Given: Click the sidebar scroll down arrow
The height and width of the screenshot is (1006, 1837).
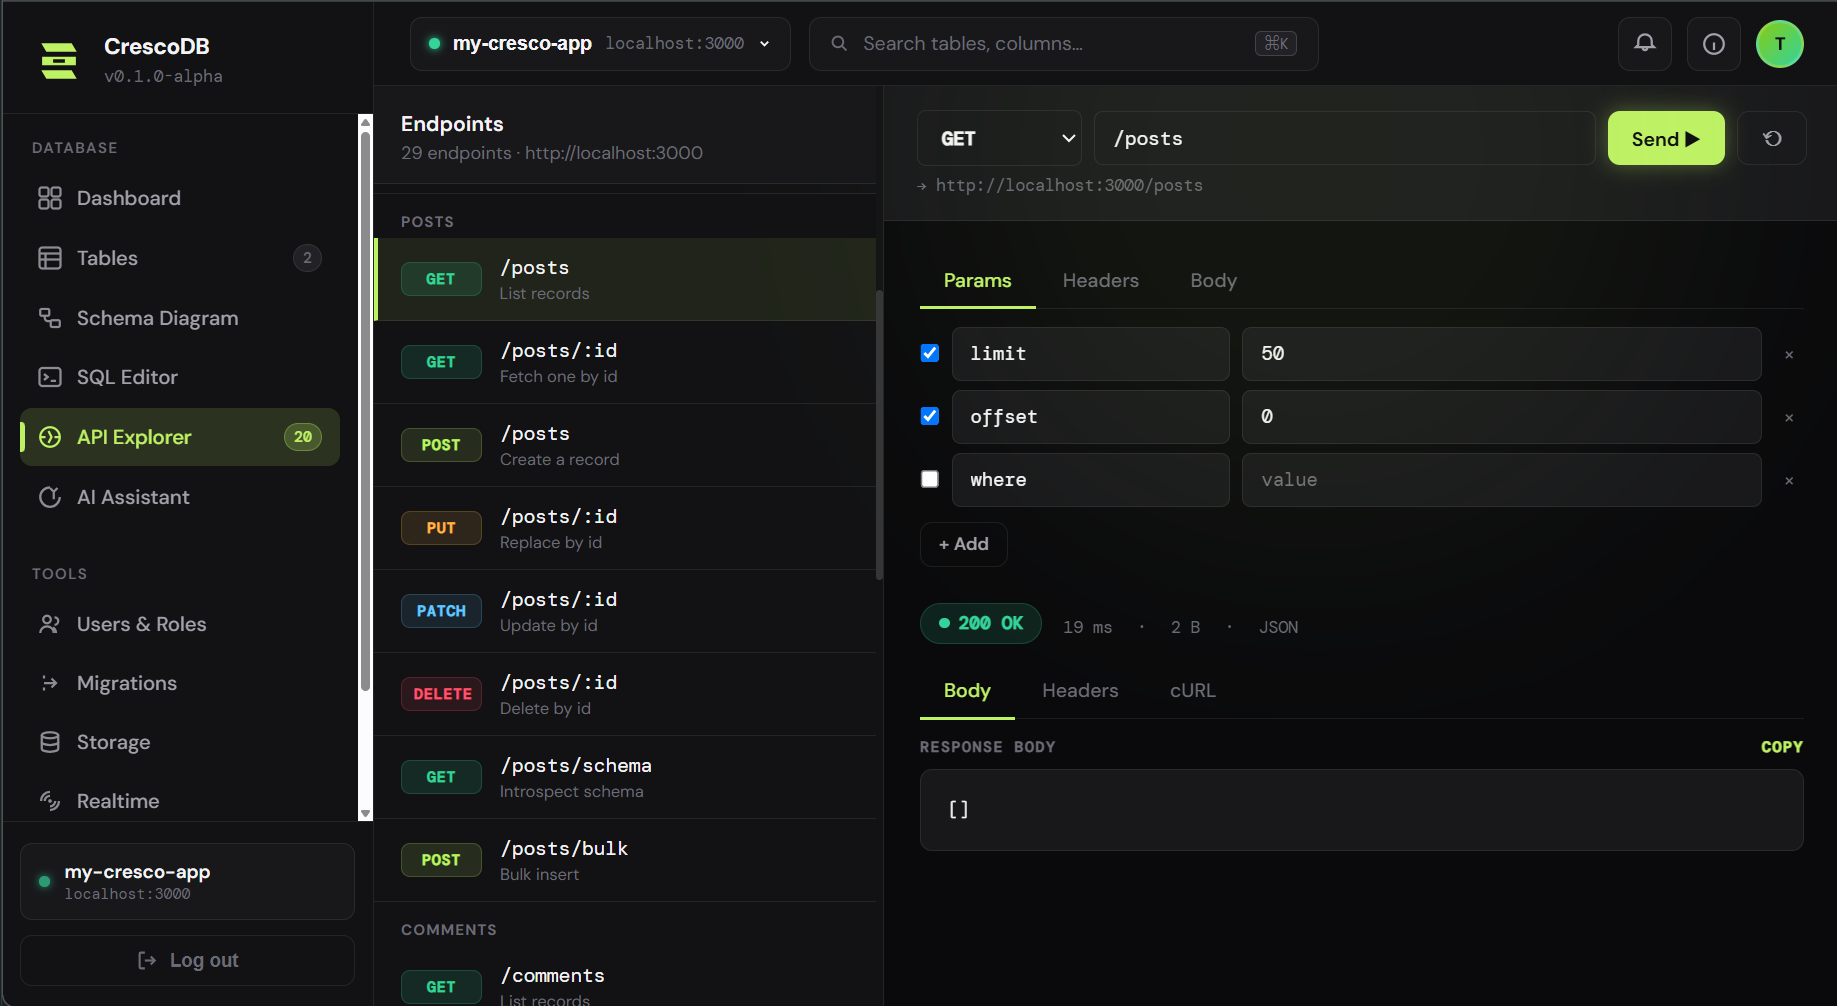Looking at the screenshot, I should [x=365, y=814].
